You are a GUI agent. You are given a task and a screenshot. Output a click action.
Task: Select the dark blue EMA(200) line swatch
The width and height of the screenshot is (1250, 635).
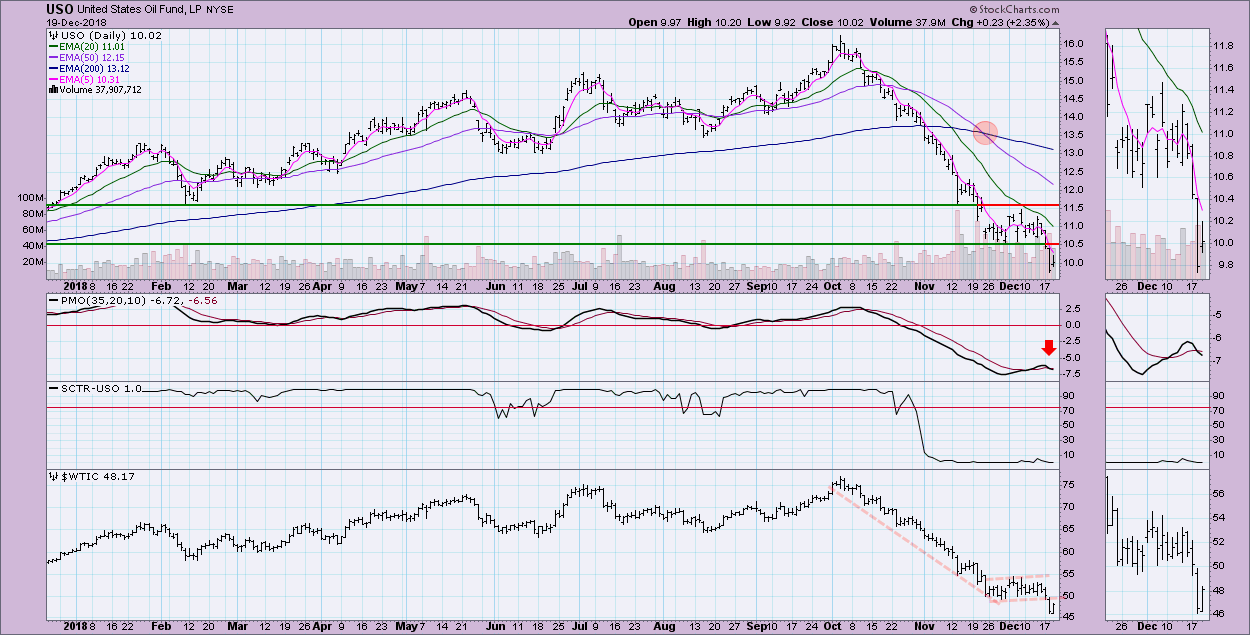pos(54,68)
